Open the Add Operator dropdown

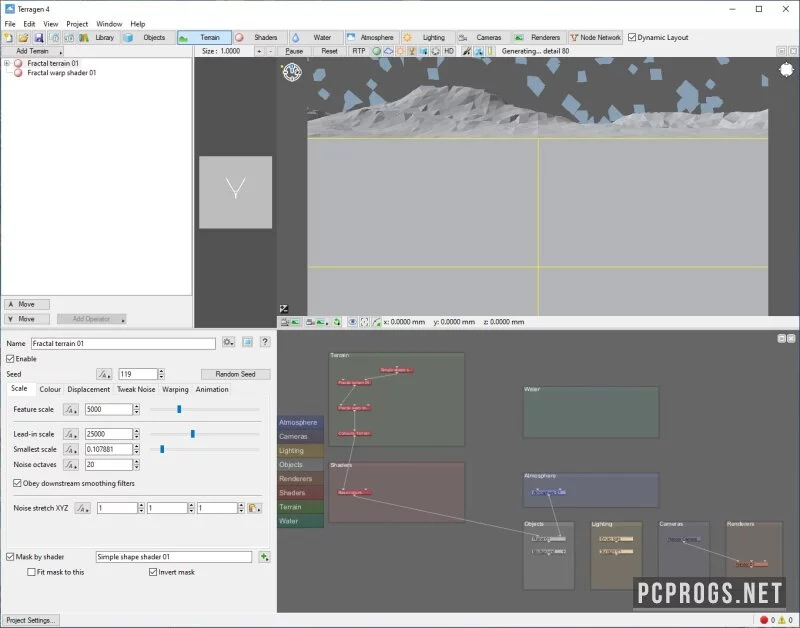pos(92,319)
